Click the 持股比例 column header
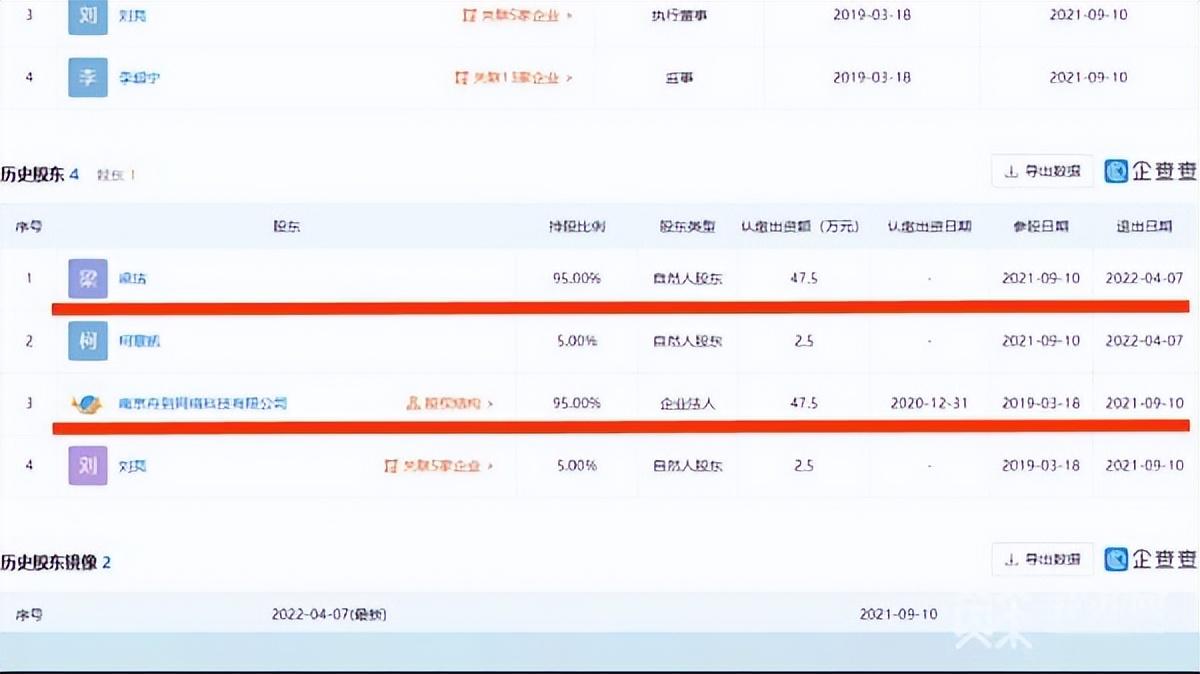This screenshot has width=1200, height=674. [x=576, y=226]
